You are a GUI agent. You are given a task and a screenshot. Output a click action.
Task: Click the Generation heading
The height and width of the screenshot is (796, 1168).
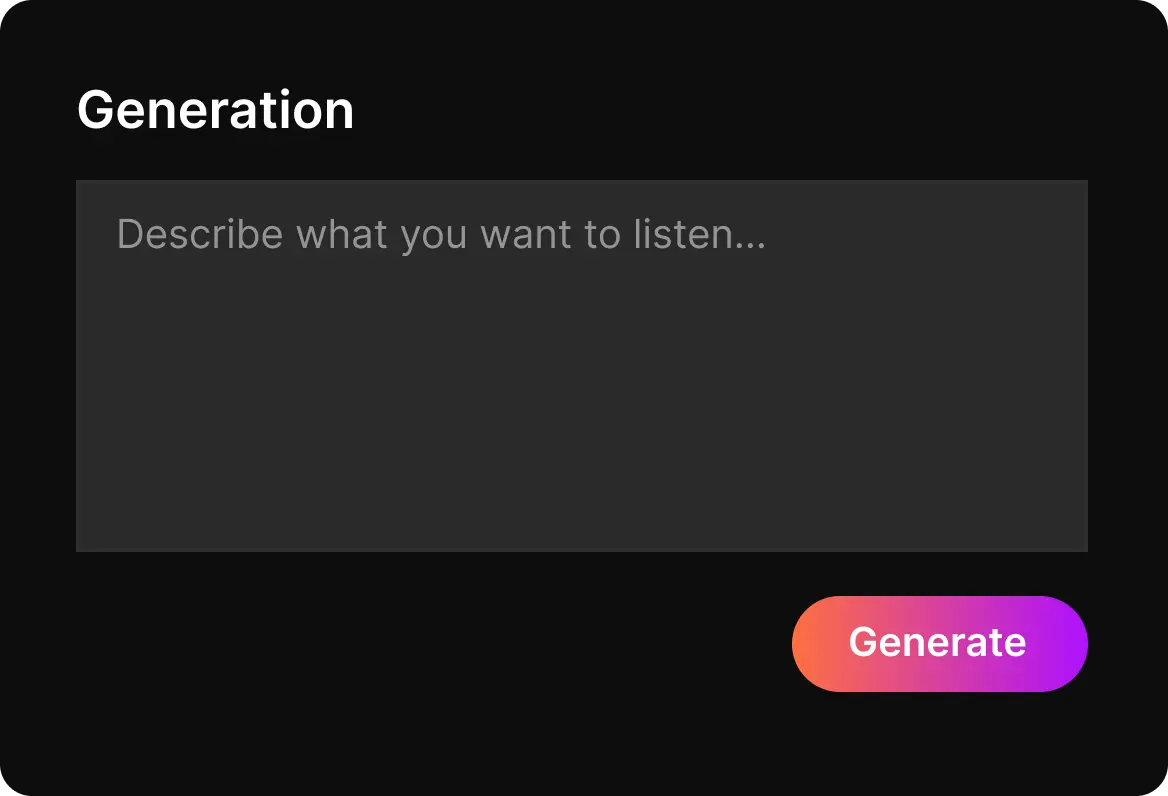[x=215, y=110]
